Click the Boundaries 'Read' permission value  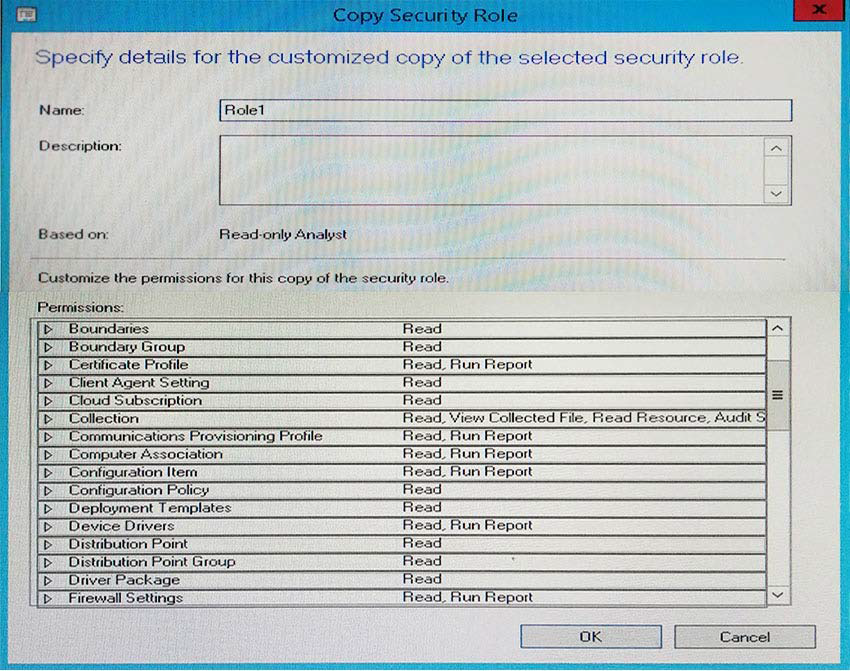pos(422,328)
